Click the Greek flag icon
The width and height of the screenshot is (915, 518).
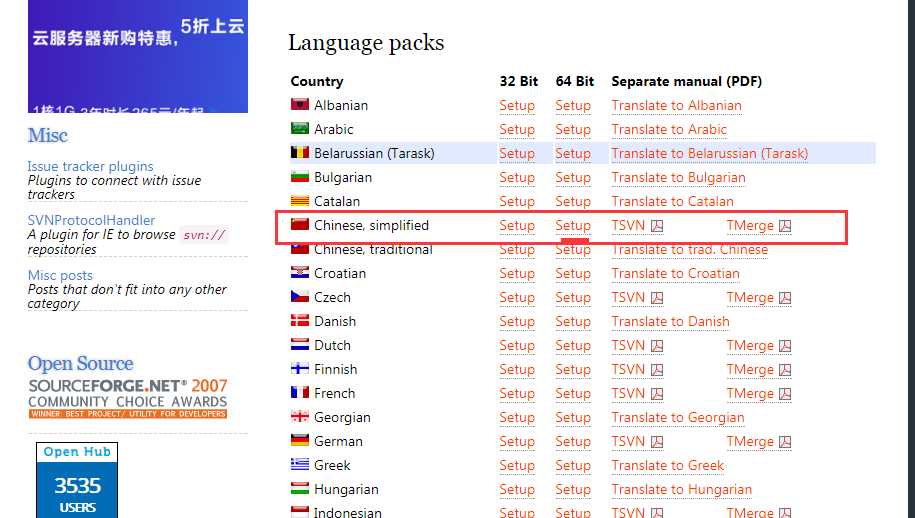(x=300, y=464)
